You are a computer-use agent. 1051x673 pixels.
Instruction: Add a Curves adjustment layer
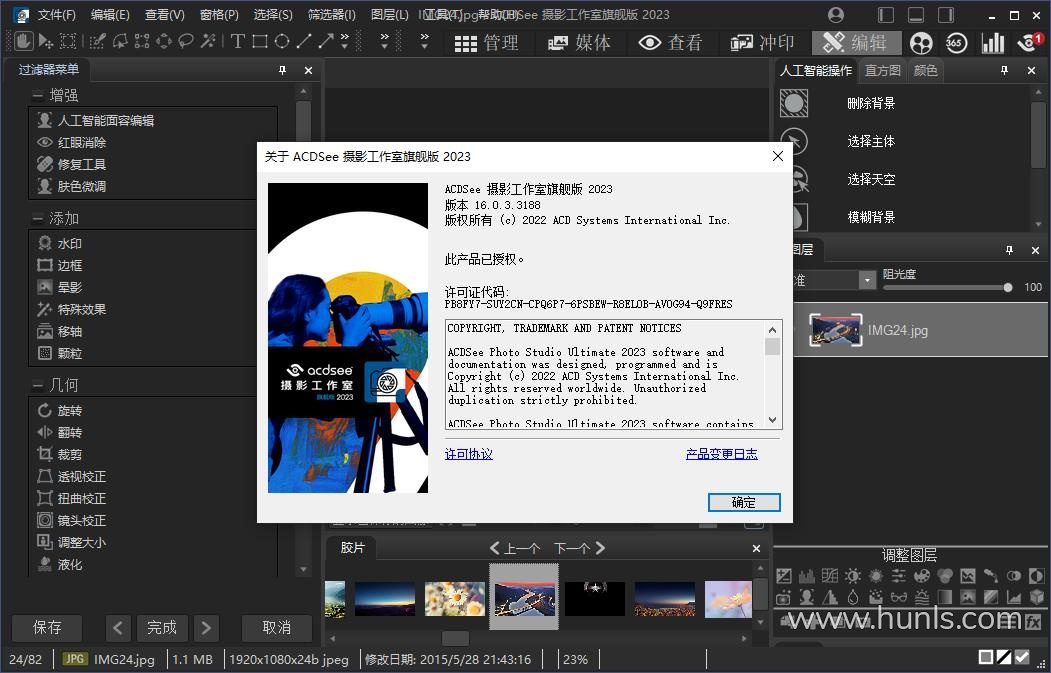tap(830, 576)
